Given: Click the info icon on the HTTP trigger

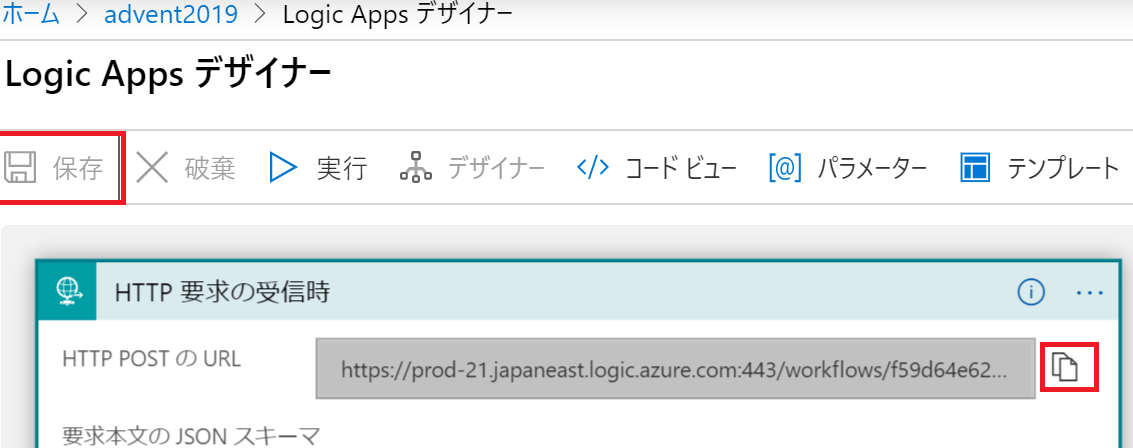Looking at the screenshot, I should [1031, 291].
